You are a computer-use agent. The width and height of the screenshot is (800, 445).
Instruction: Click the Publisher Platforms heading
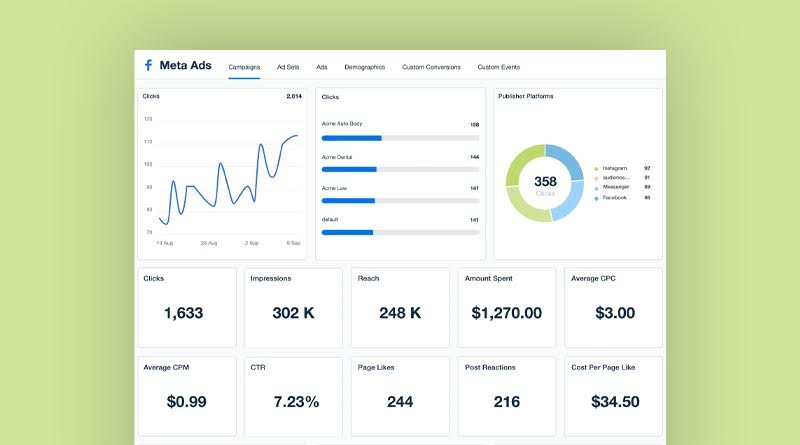tap(526, 96)
